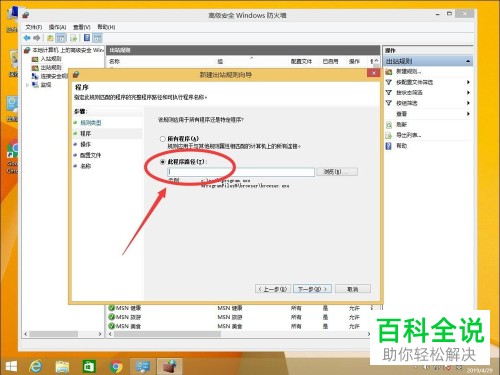This screenshot has height=375, width=500.
Task: Click the Up one level folder icon
Action: (50, 38)
